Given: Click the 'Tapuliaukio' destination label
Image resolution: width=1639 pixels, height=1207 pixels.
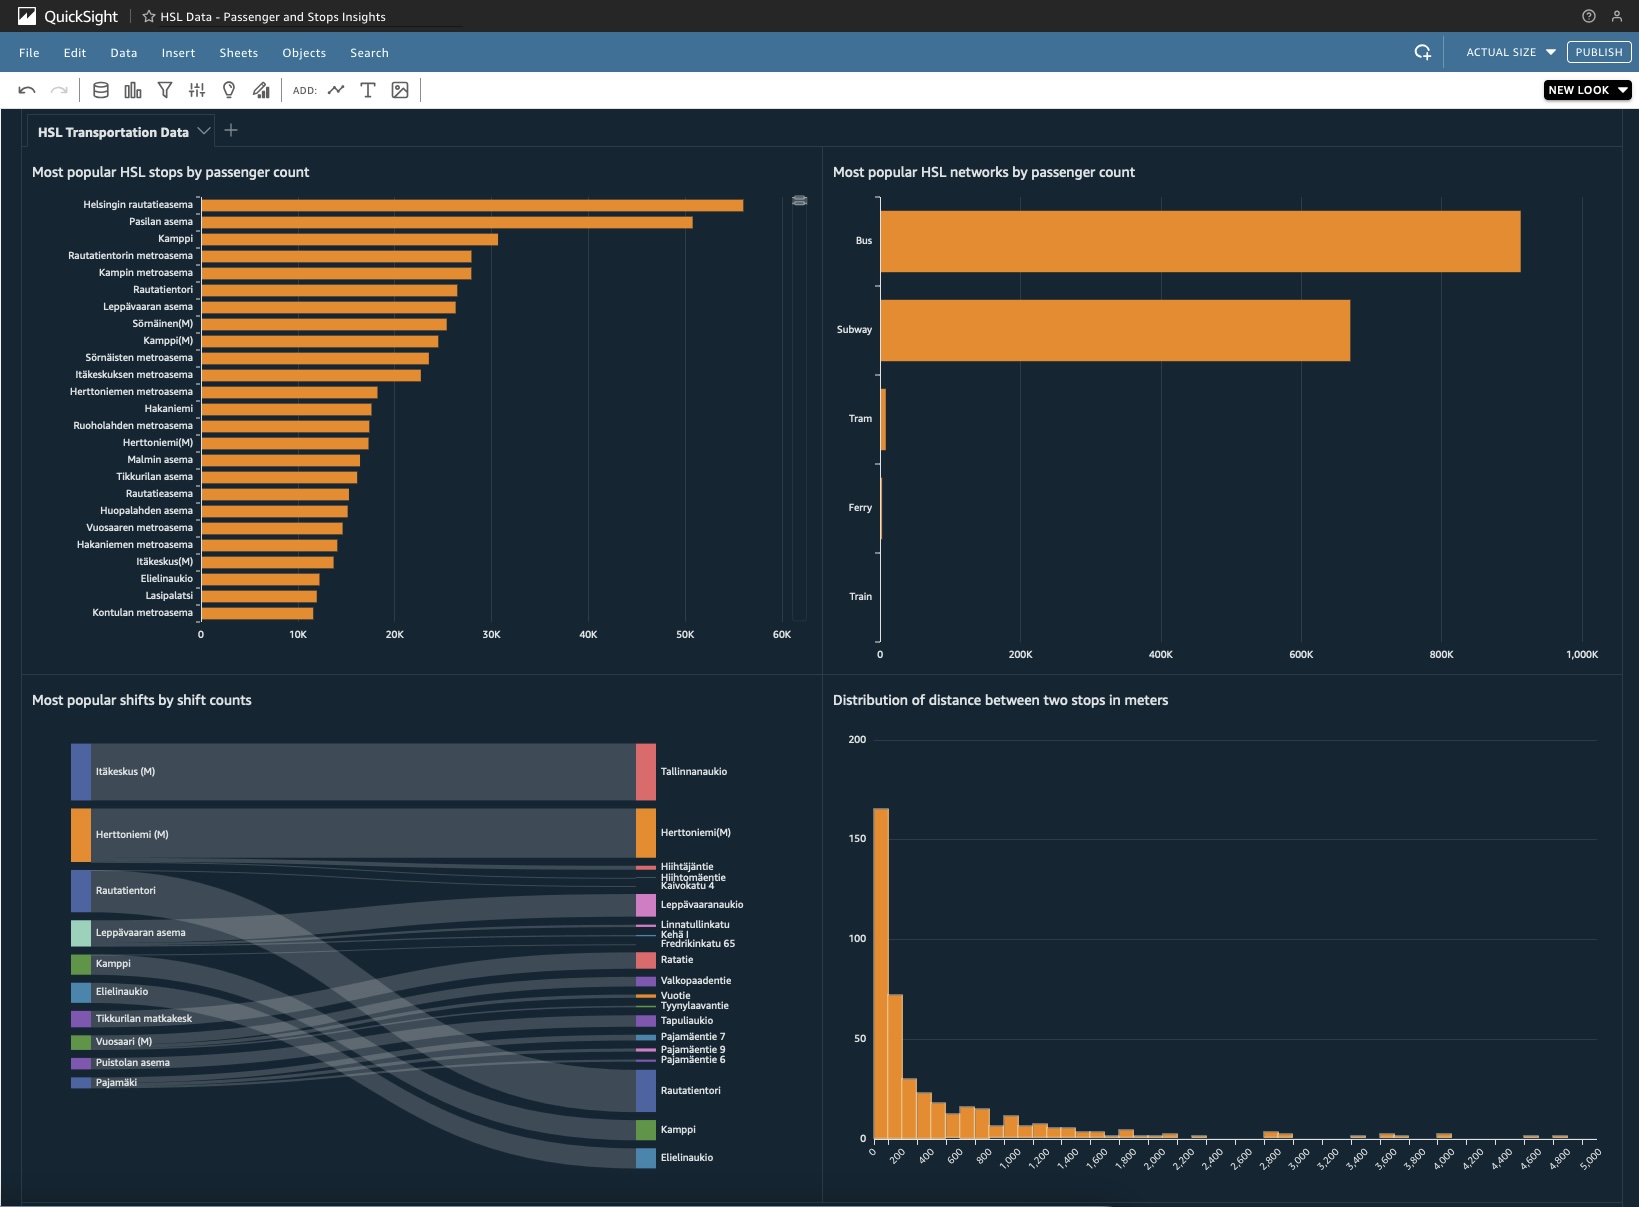Looking at the screenshot, I should [687, 1021].
